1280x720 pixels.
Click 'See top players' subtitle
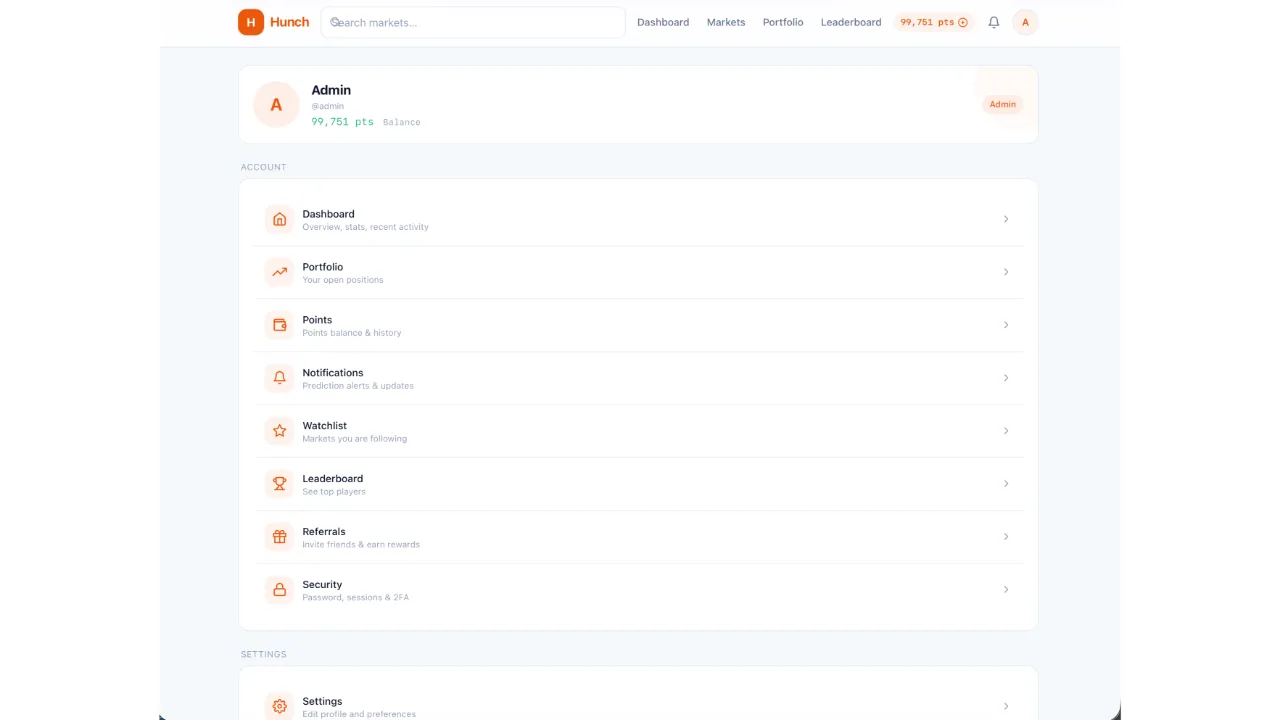click(x=334, y=492)
